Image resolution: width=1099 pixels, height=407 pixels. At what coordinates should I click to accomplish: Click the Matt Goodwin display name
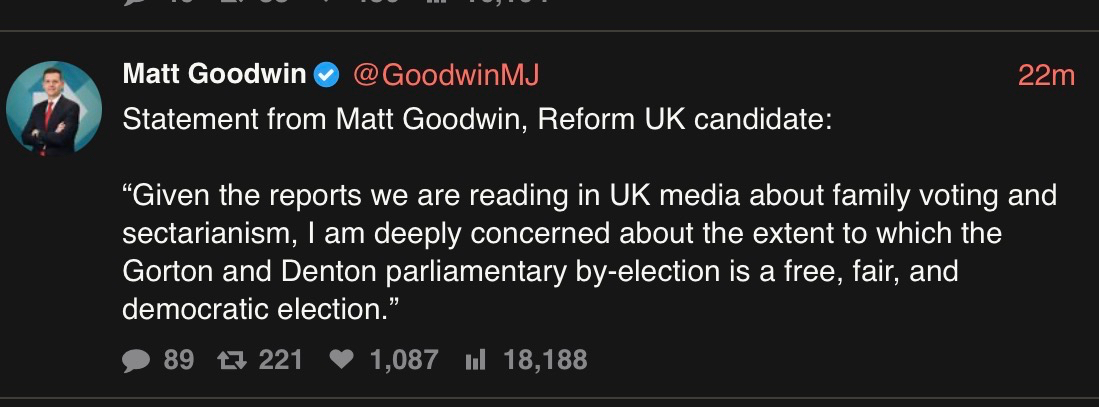pyautogui.click(x=214, y=75)
